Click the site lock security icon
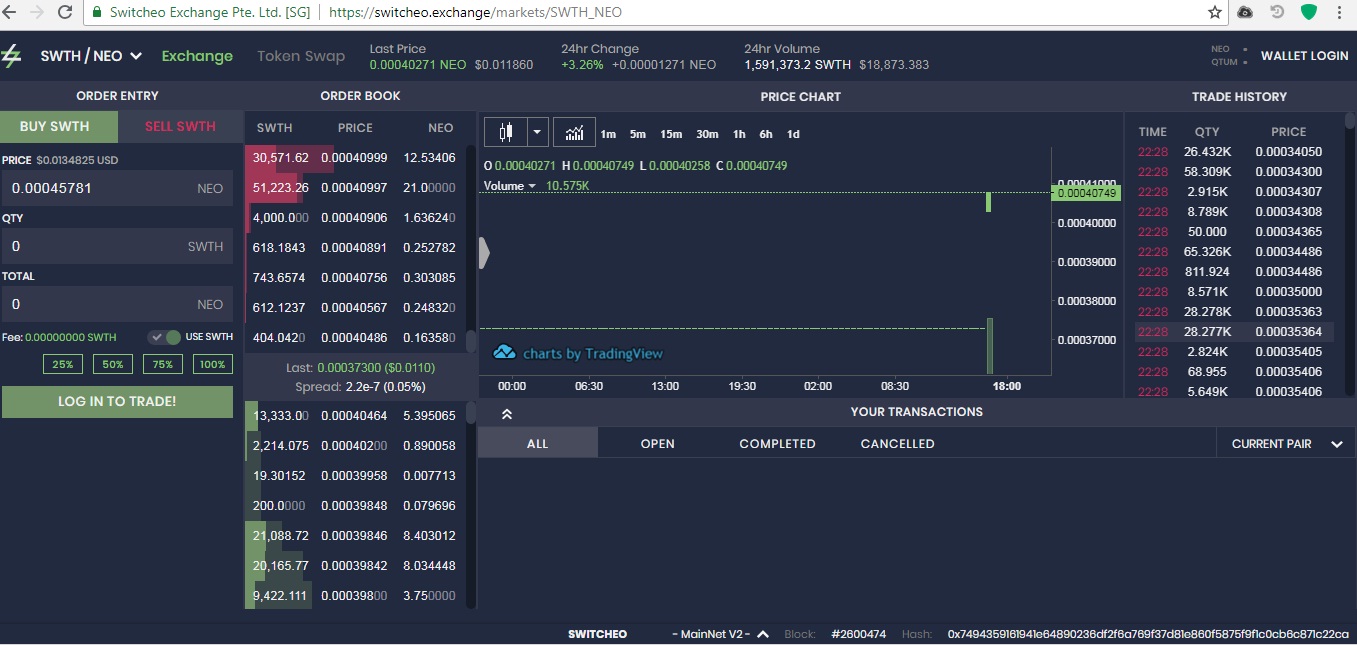This screenshot has width=1357, height=645. click(x=97, y=13)
